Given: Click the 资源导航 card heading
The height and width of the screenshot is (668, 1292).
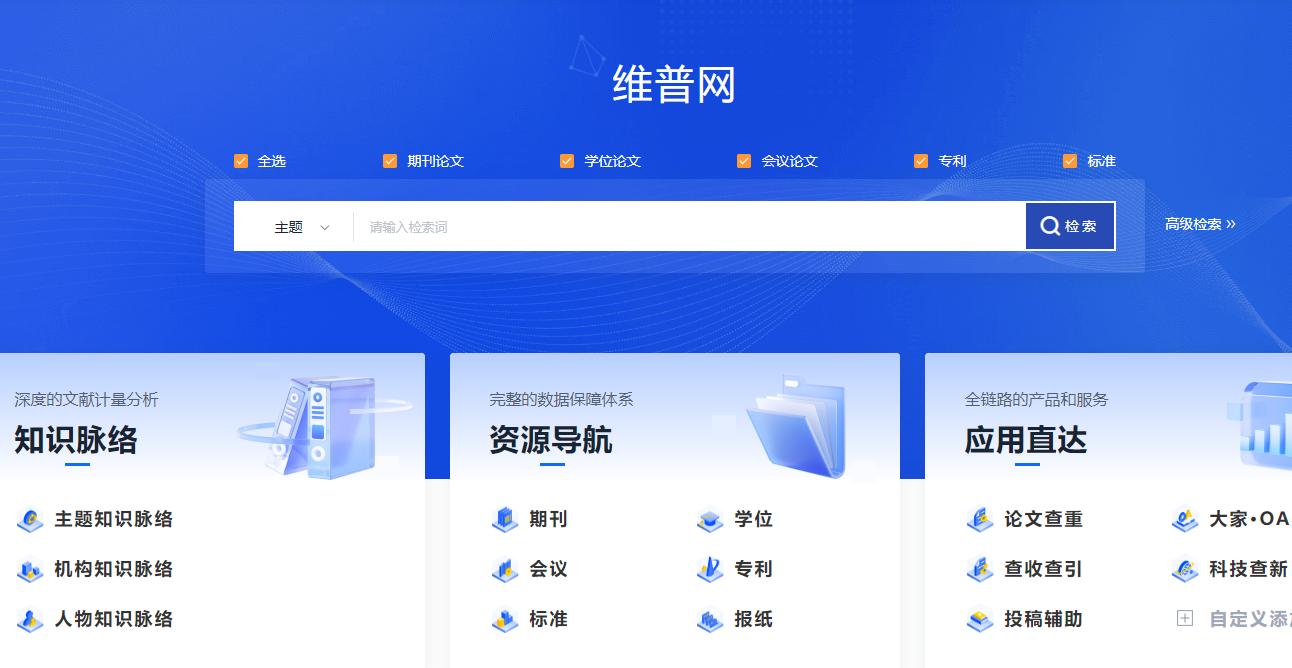Looking at the screenshot, I should pyautogui.click(x=551, y=440).
